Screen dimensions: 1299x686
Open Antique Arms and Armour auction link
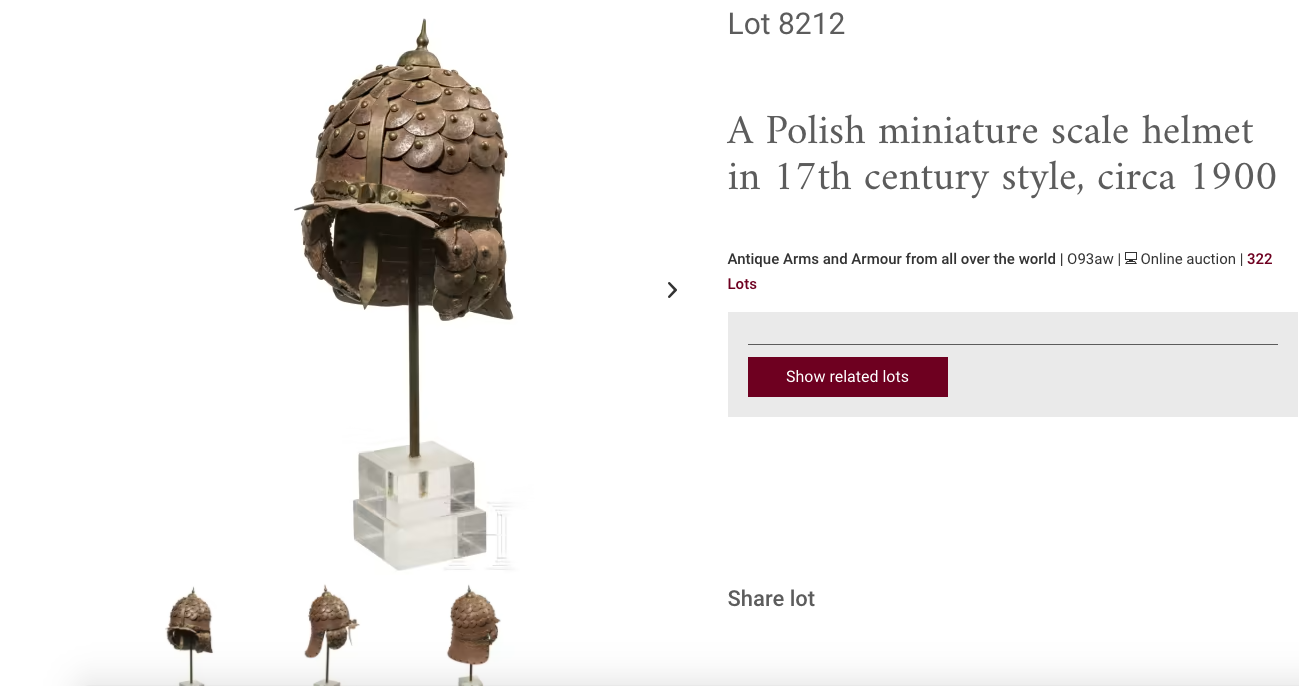(x=892, y=259)
